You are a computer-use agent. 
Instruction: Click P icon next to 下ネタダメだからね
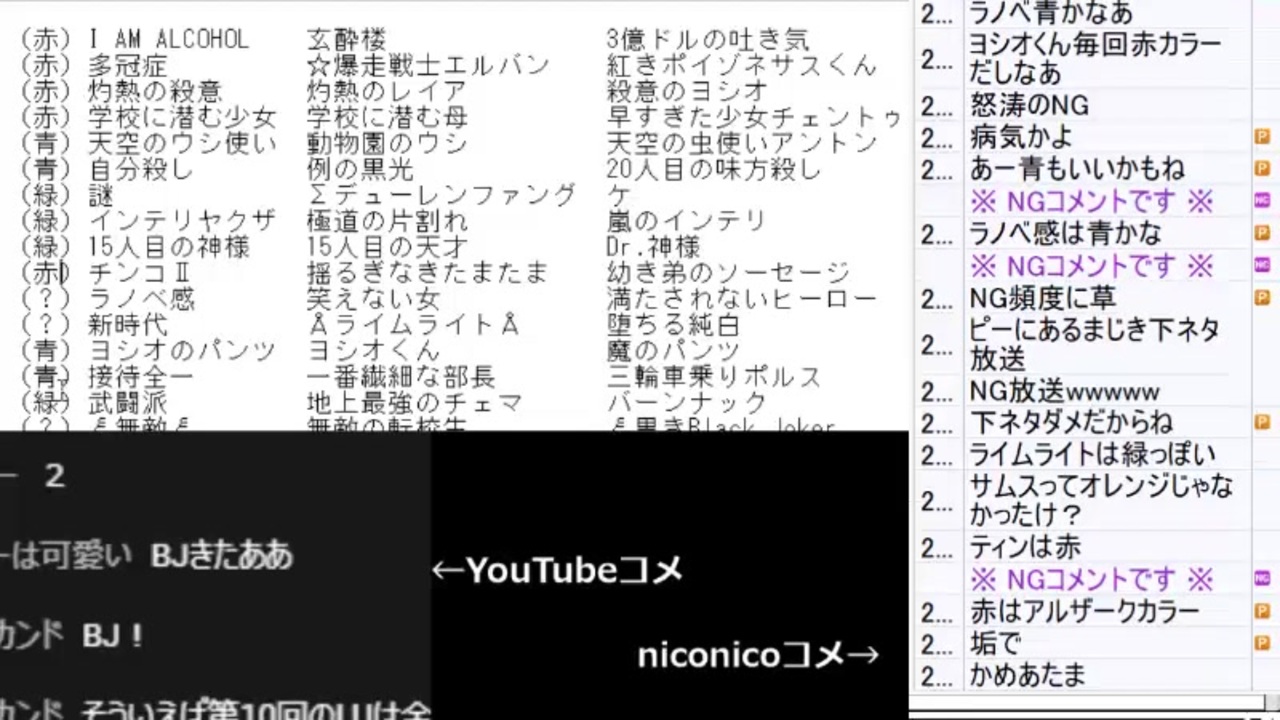[x=1262, y=423]
